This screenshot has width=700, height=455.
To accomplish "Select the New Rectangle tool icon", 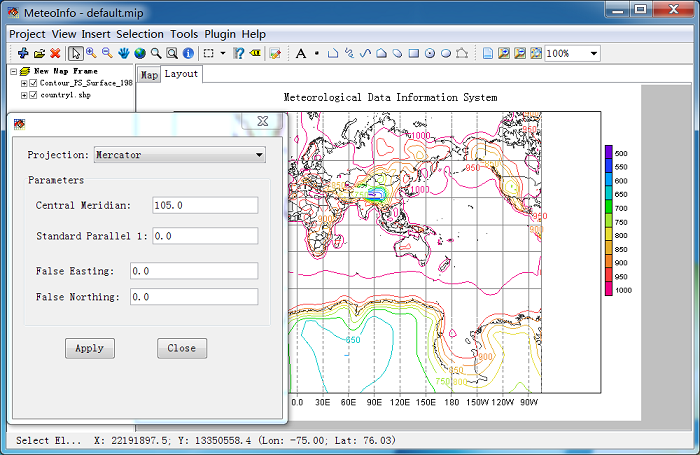I will (414, 54).
